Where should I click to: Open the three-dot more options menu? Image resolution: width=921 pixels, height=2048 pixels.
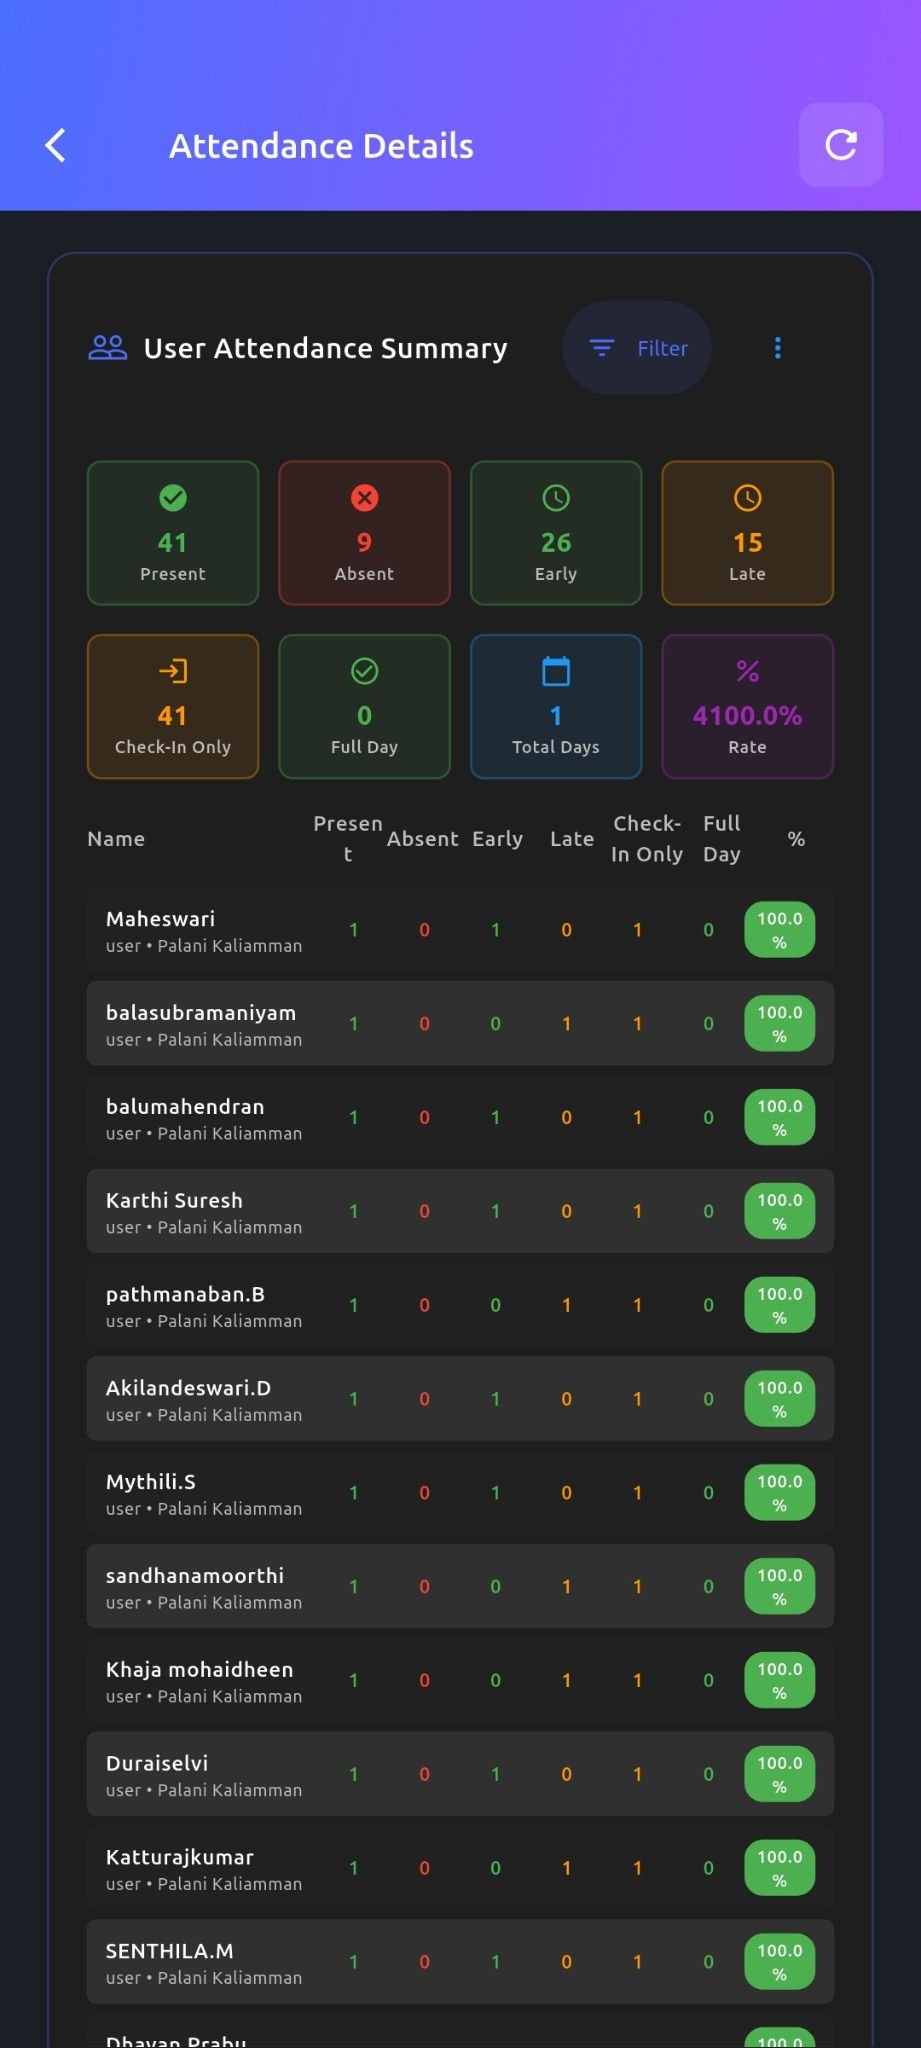pyautogui.click(x=778, y=348)
